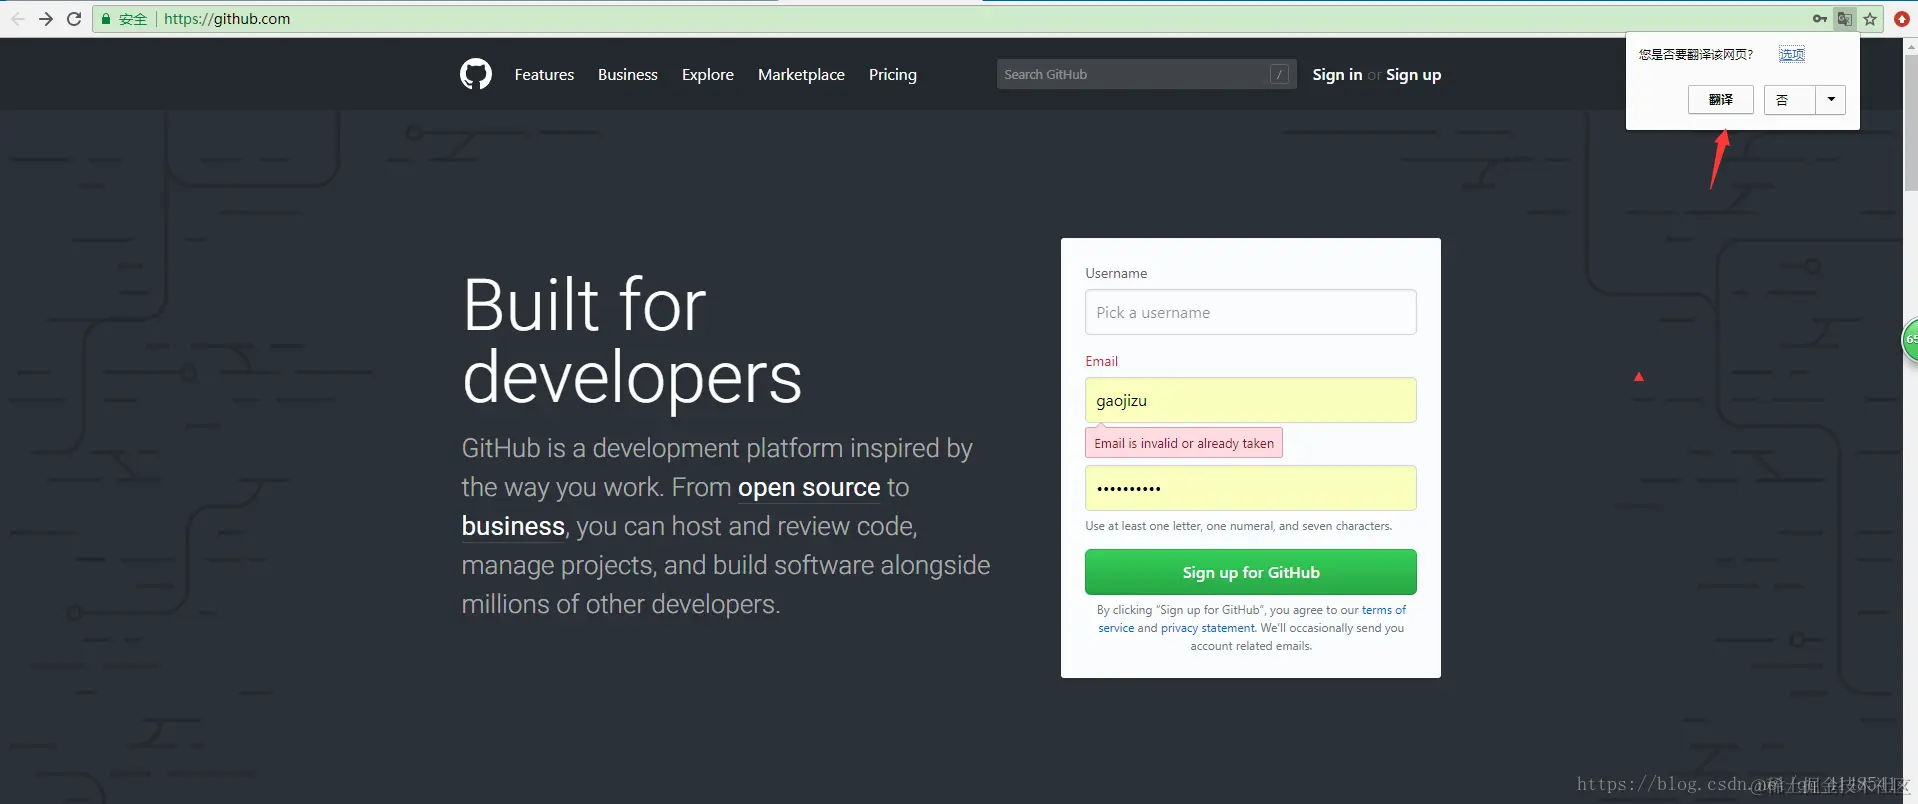Click the slash shortcut icon in search box

click(1279, 74)
